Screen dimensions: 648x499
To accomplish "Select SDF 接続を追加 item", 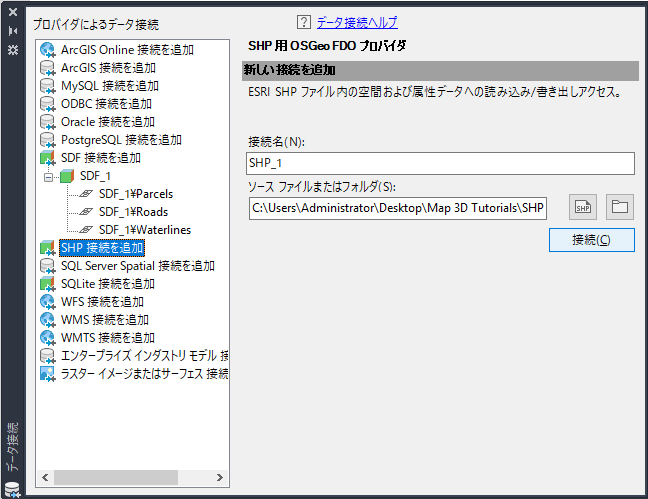I will click(x=101, y=158).
